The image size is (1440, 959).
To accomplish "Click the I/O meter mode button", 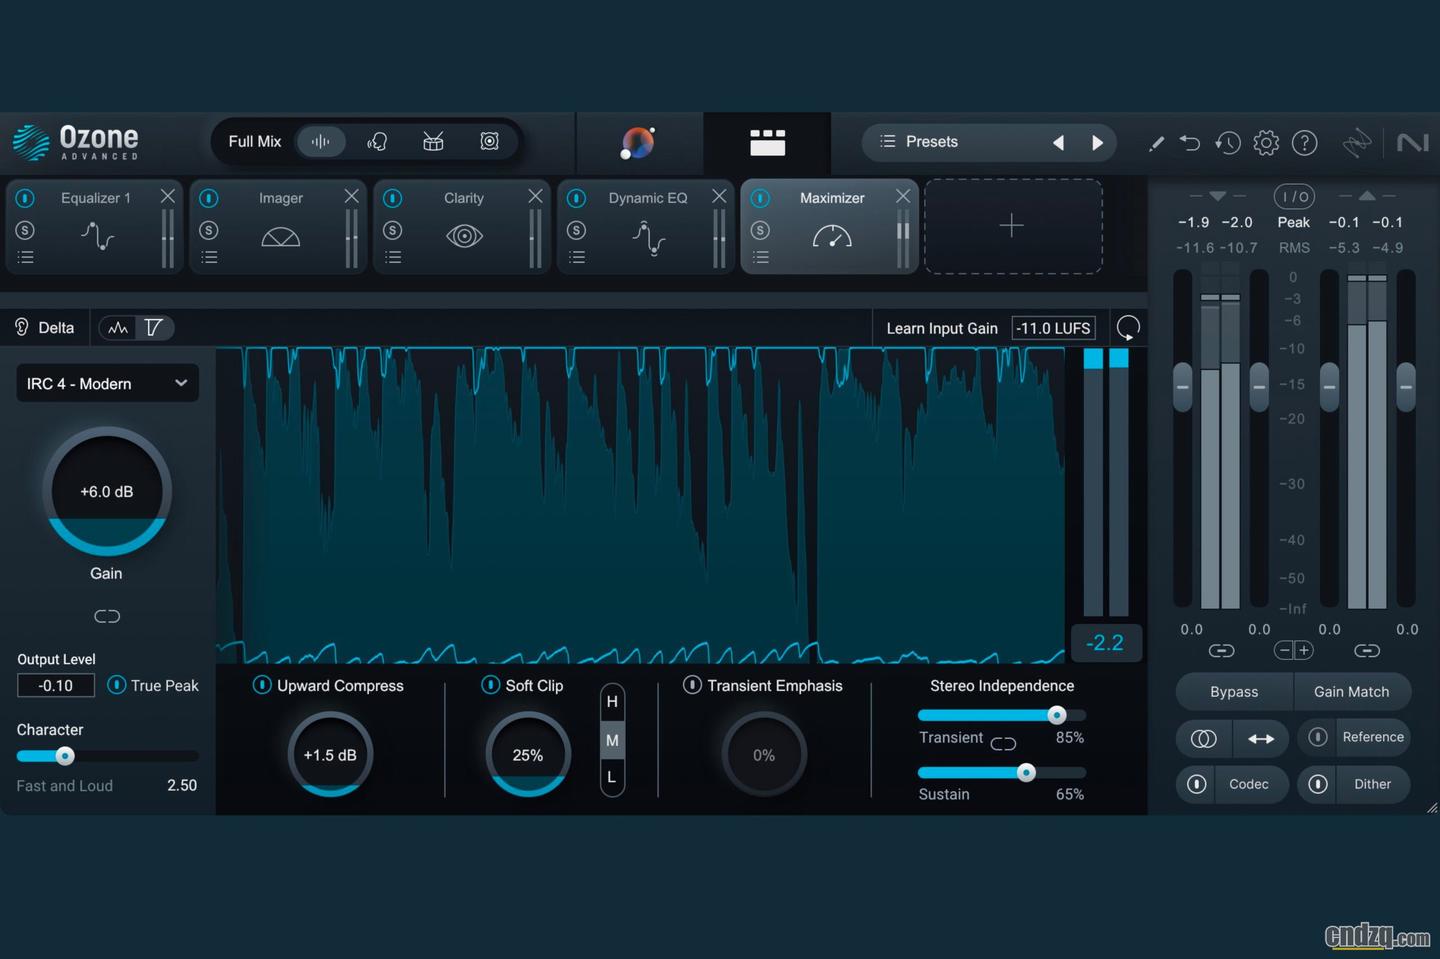I will pyautogui.click(x=1294, y=196).
